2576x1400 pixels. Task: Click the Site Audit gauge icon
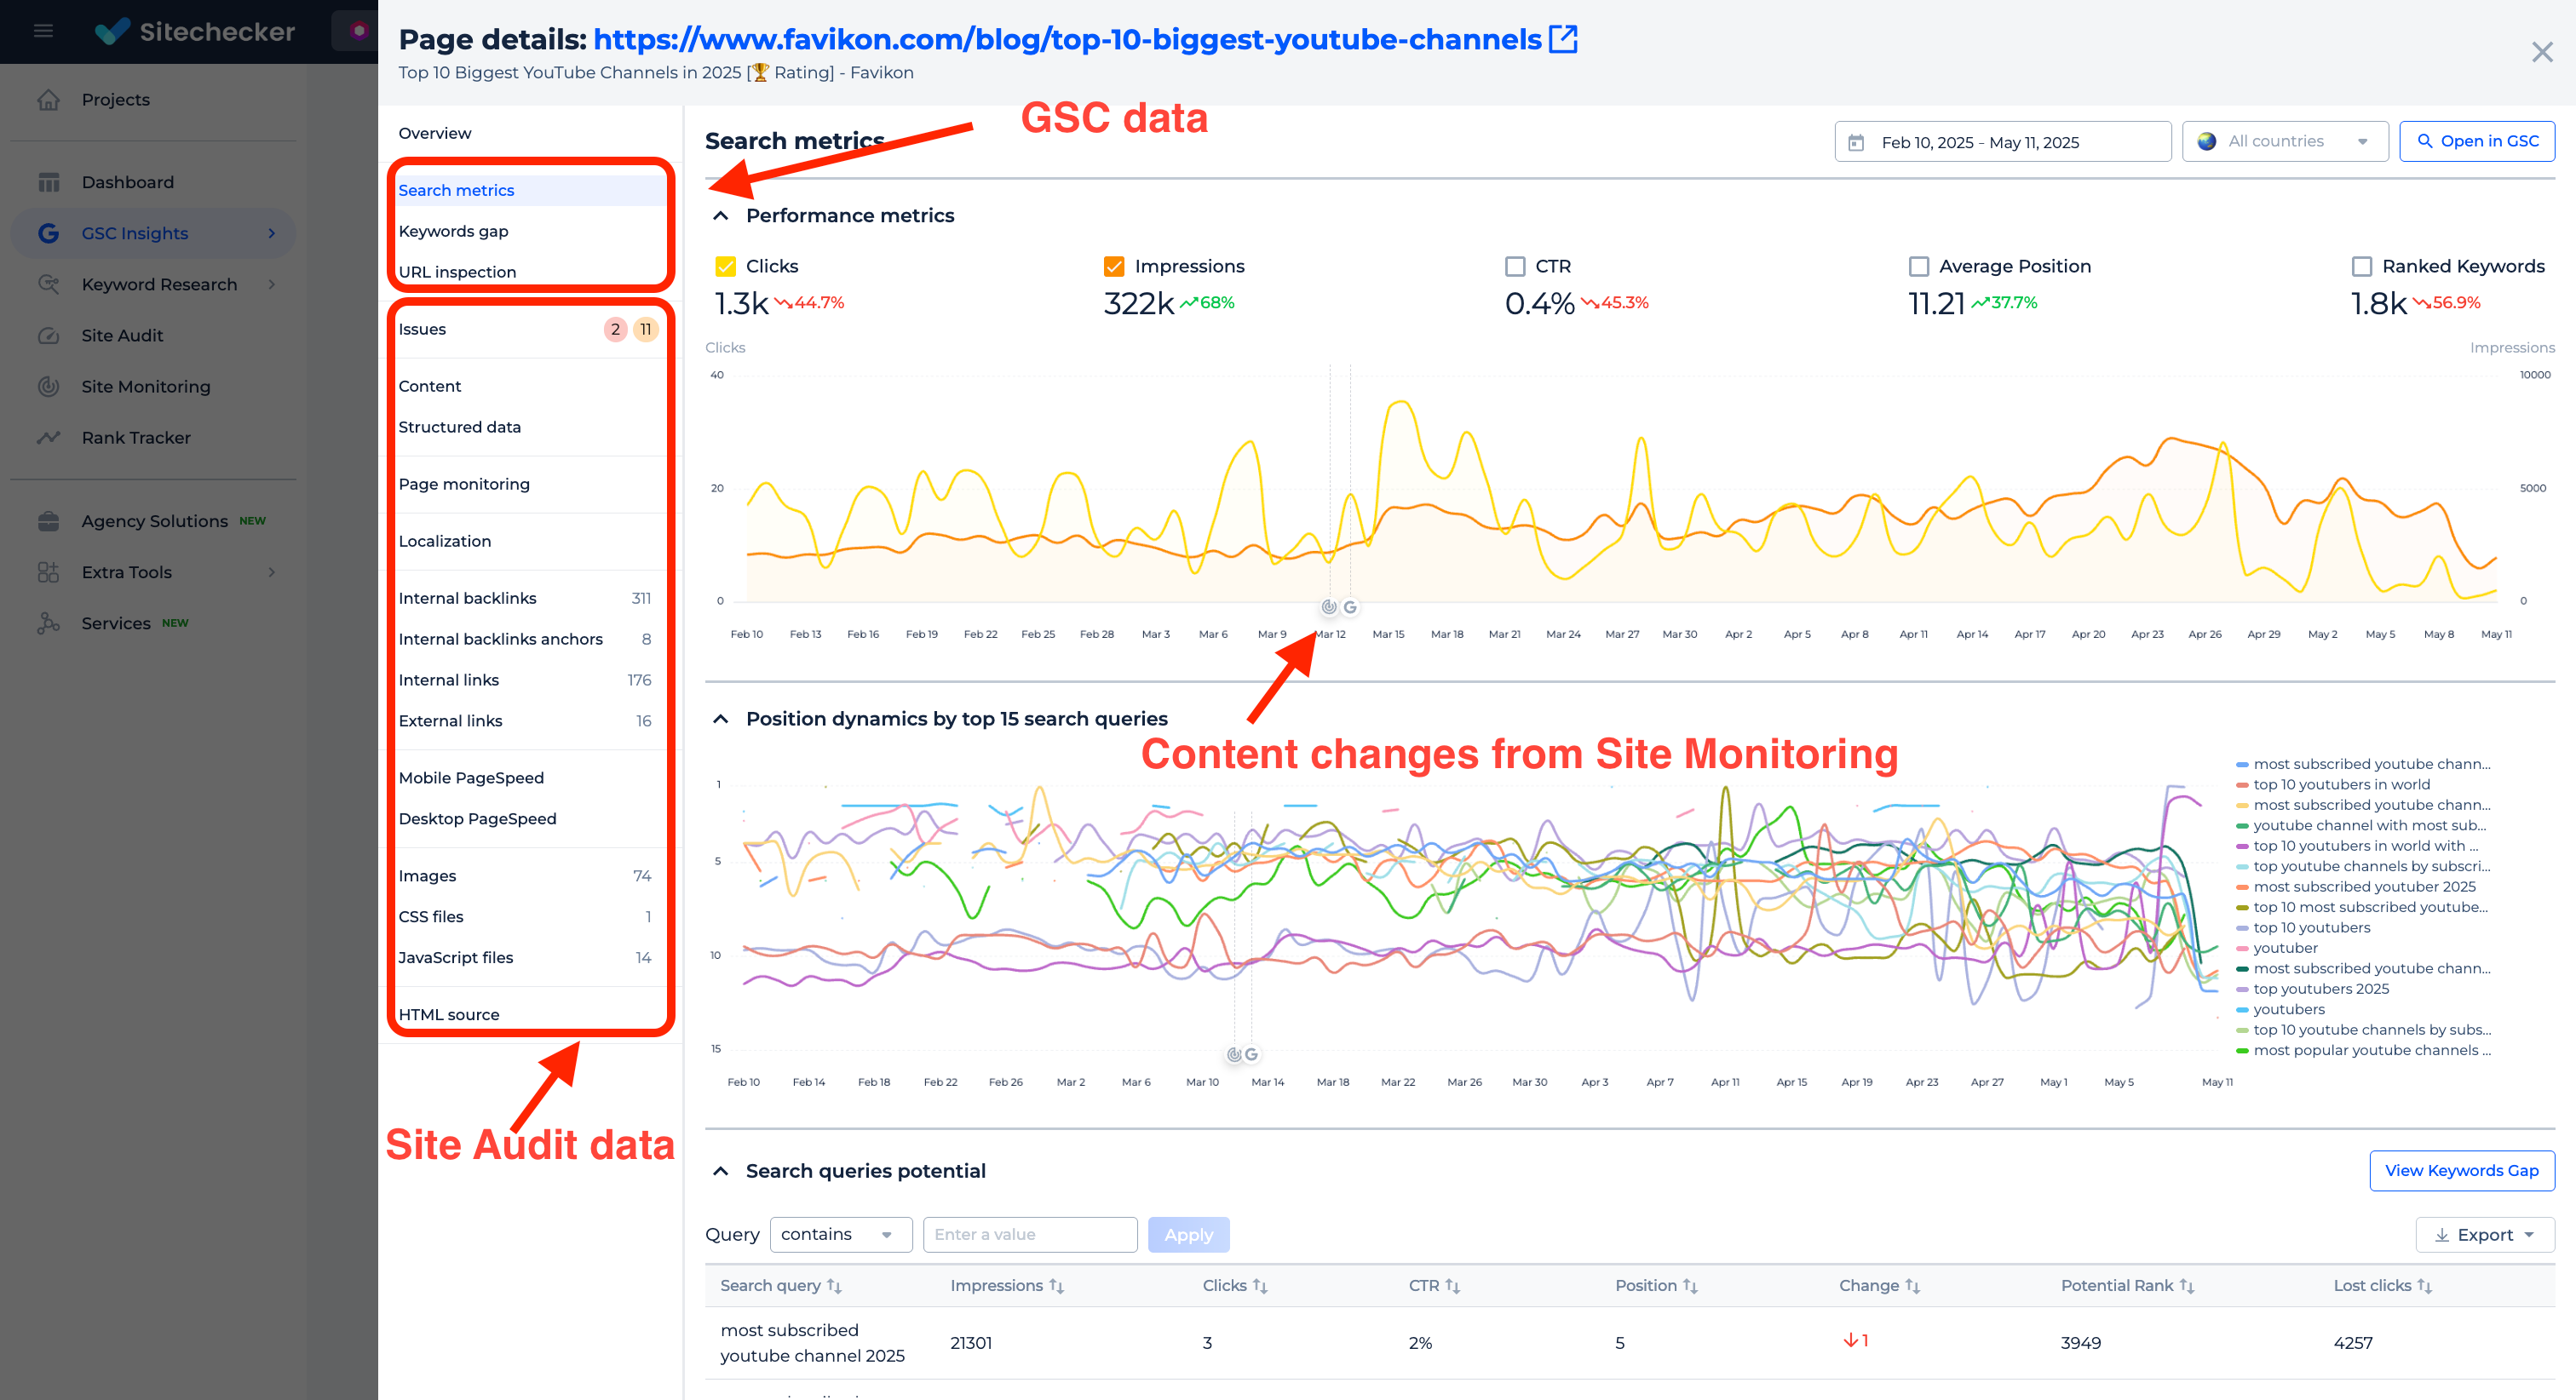pyautogui.click(x=48, y=335)
